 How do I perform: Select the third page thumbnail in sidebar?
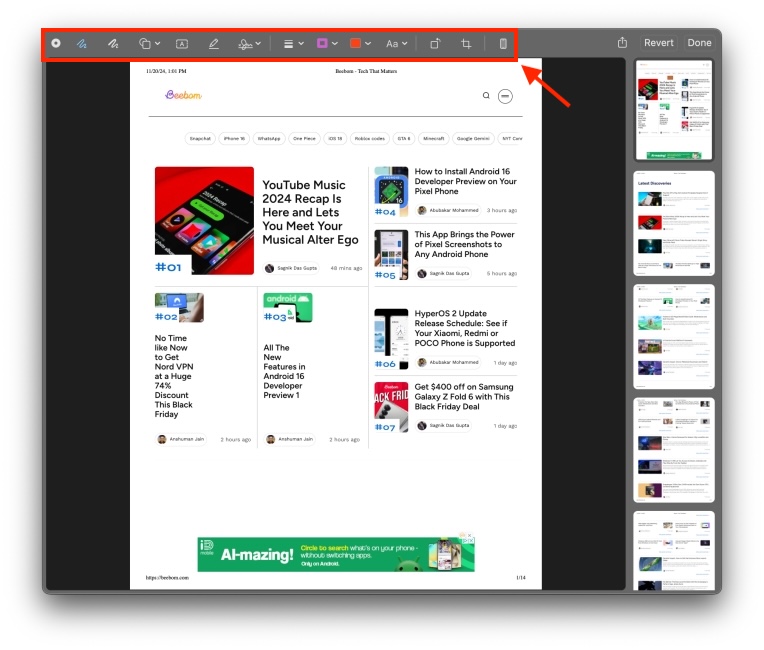coord(674,337)
